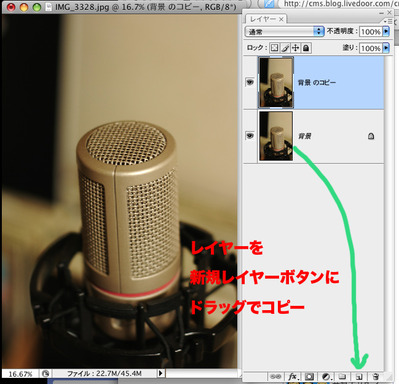The width and height of the screenshot is (399, 384).
Task: Click the 16.67% zoom field
Action: pyautogui.click(x=21, y=374)
